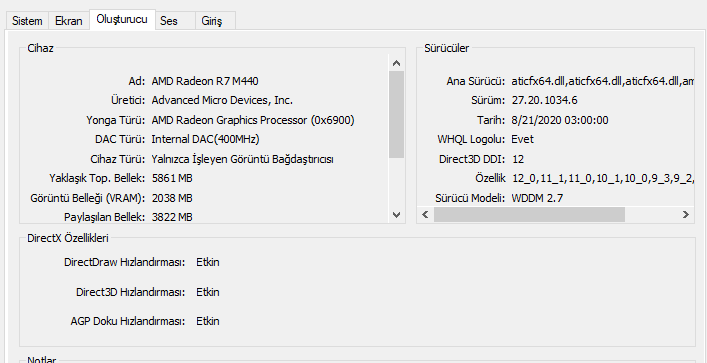707x363 pixels.
Task: Click the Direct3D DDI value 12
Action: [x=518, y=159]
